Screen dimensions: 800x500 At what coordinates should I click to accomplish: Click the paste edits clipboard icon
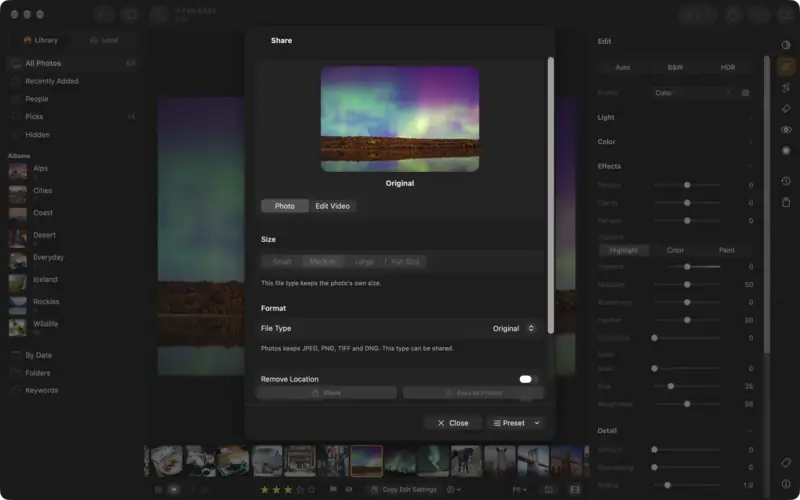pyautogui.click(x=786, y=202)
